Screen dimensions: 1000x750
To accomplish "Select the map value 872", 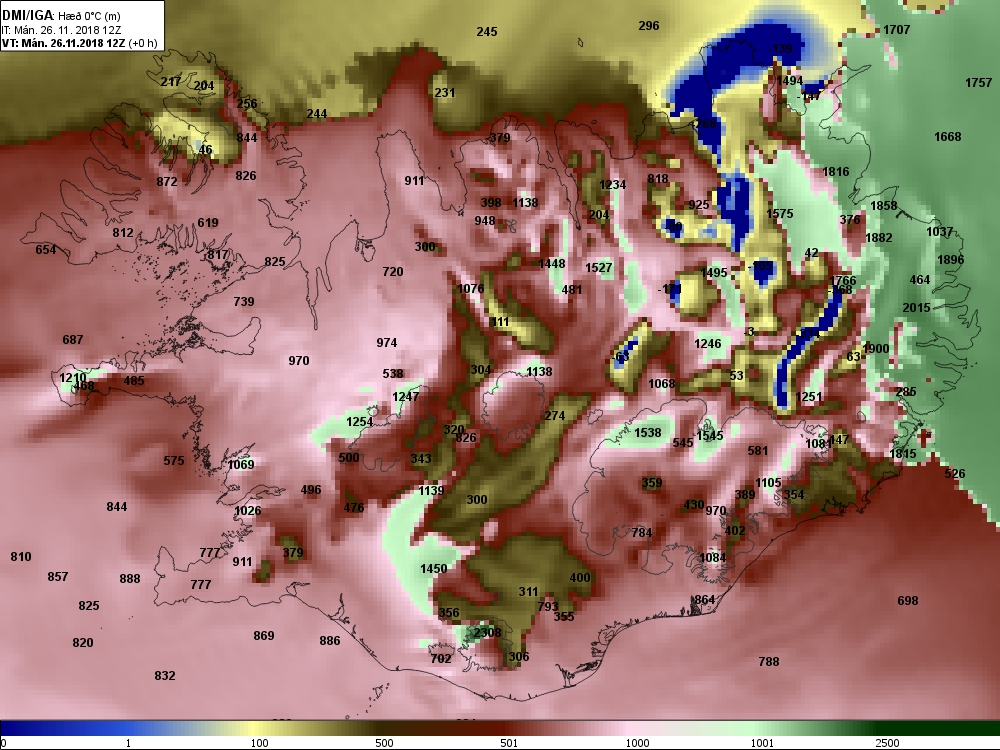I will pyautogui.click(x=166, y=181).
